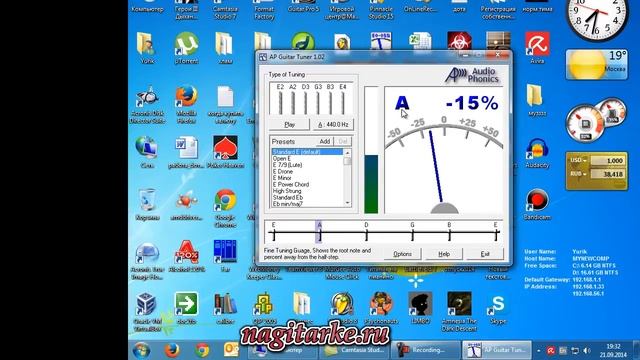Open the Avira antivirus desktop shortcut
640x360 pixels.
point(537,44)
